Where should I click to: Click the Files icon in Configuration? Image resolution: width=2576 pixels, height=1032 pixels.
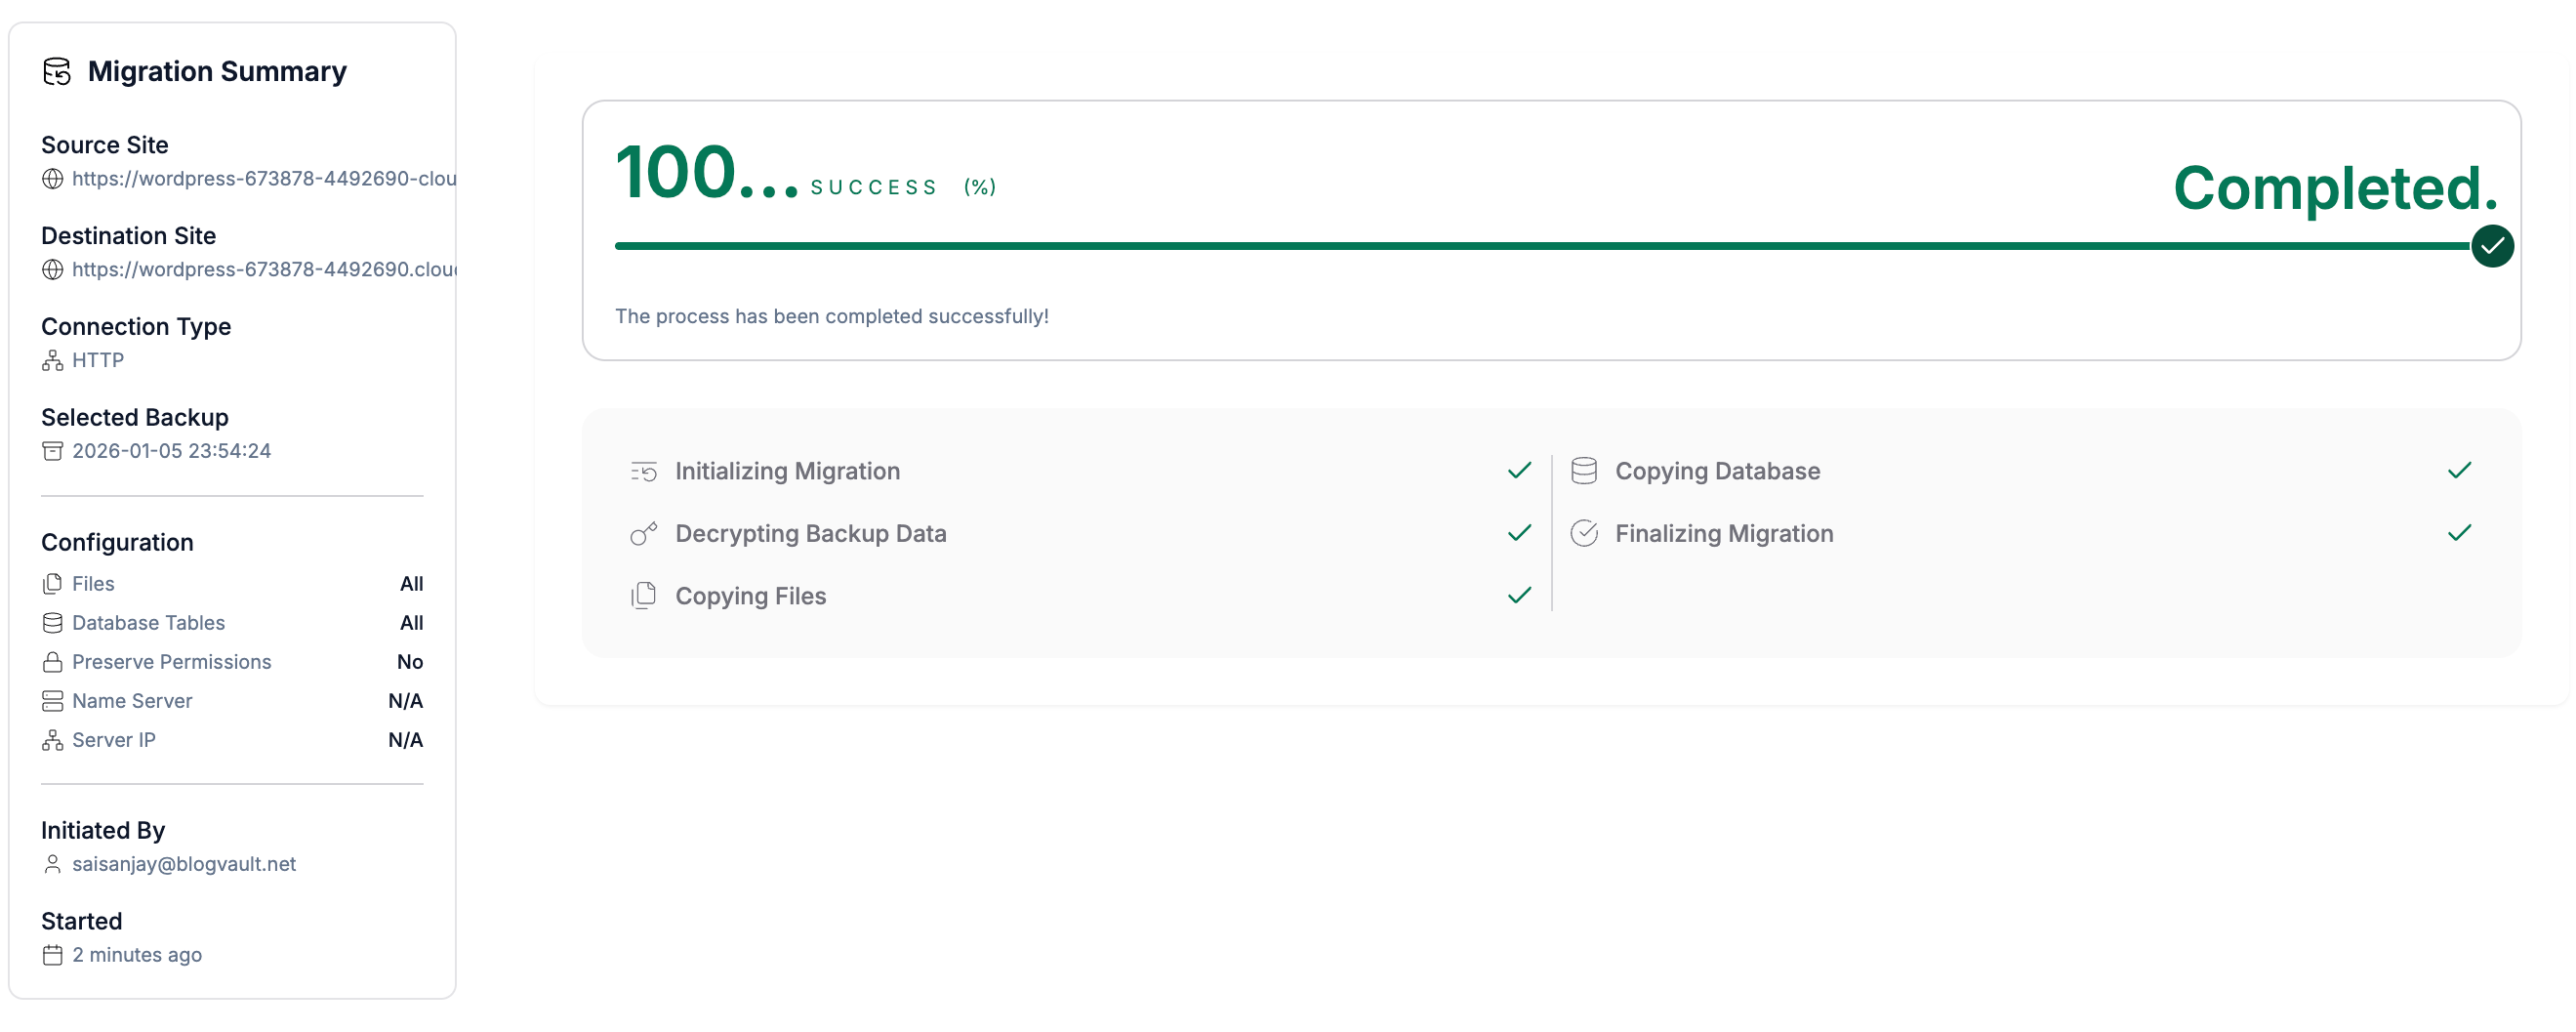(51, 583)
